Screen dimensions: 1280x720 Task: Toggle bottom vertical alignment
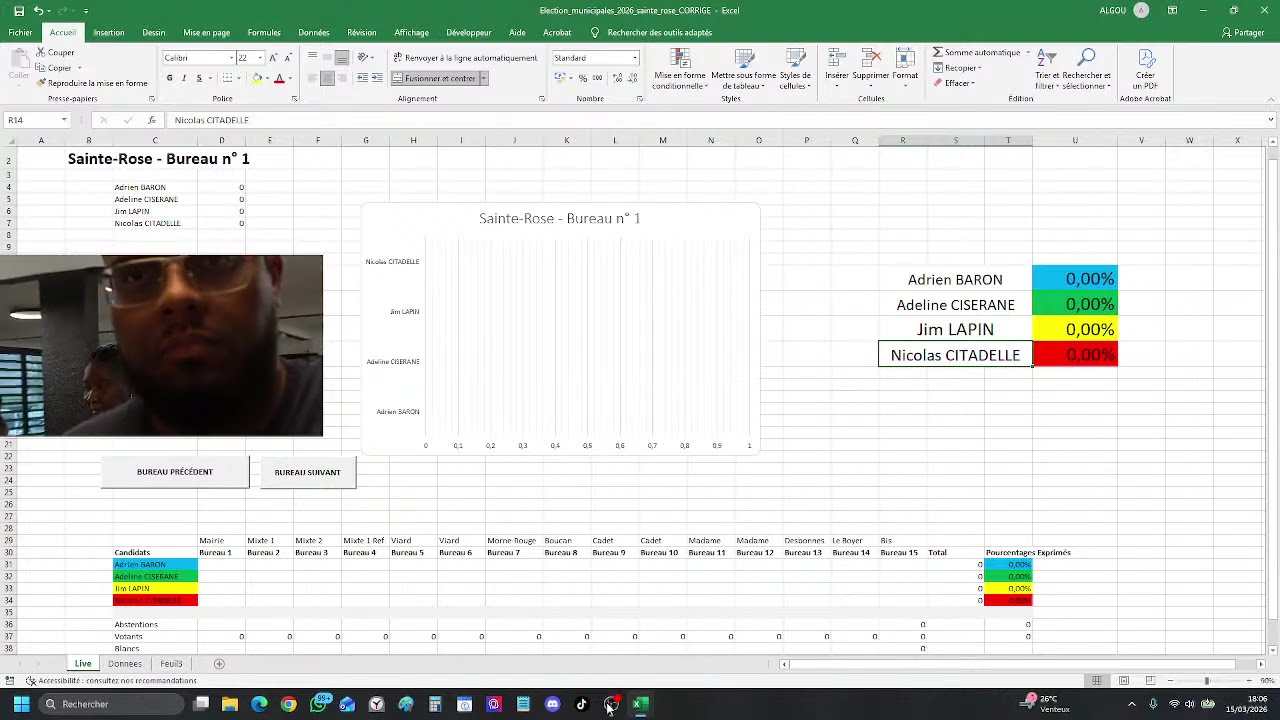click(x=341, y=58)
